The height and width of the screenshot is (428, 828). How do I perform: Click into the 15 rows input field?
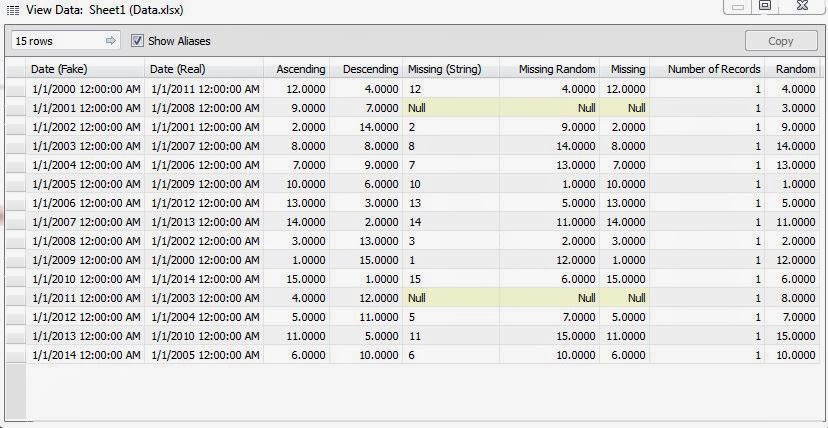pyautogui.click(x=58, y=41)
